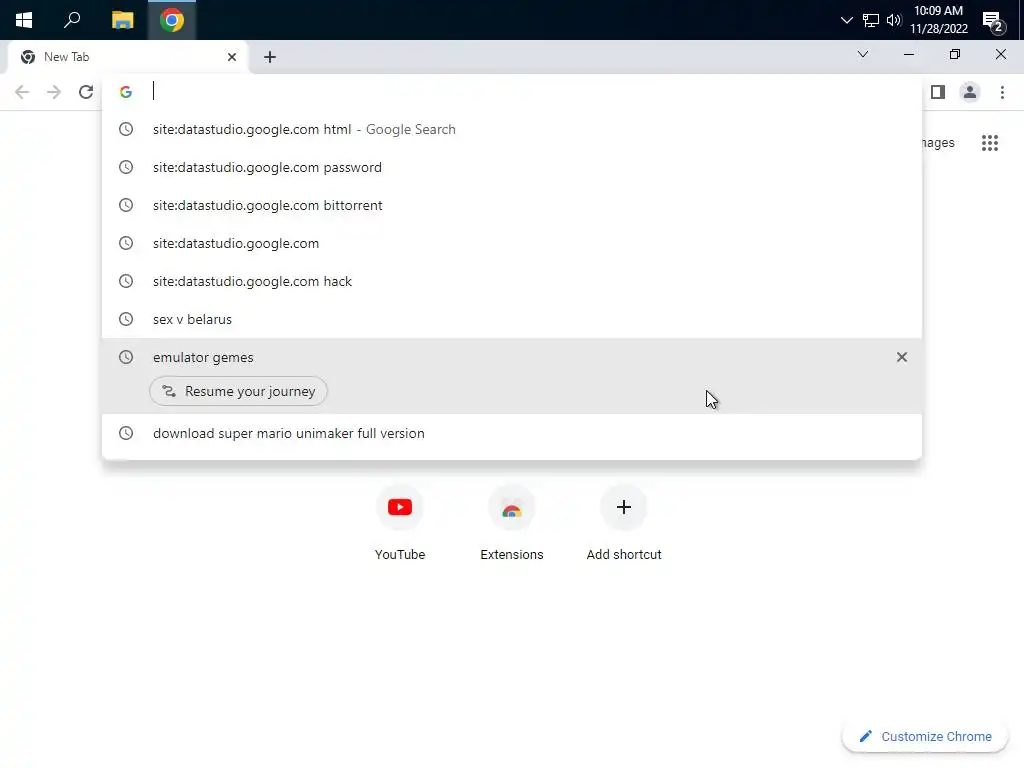Open the Google apps grid
Viewport: 1024px width, 768px height.
click(989, 142)
